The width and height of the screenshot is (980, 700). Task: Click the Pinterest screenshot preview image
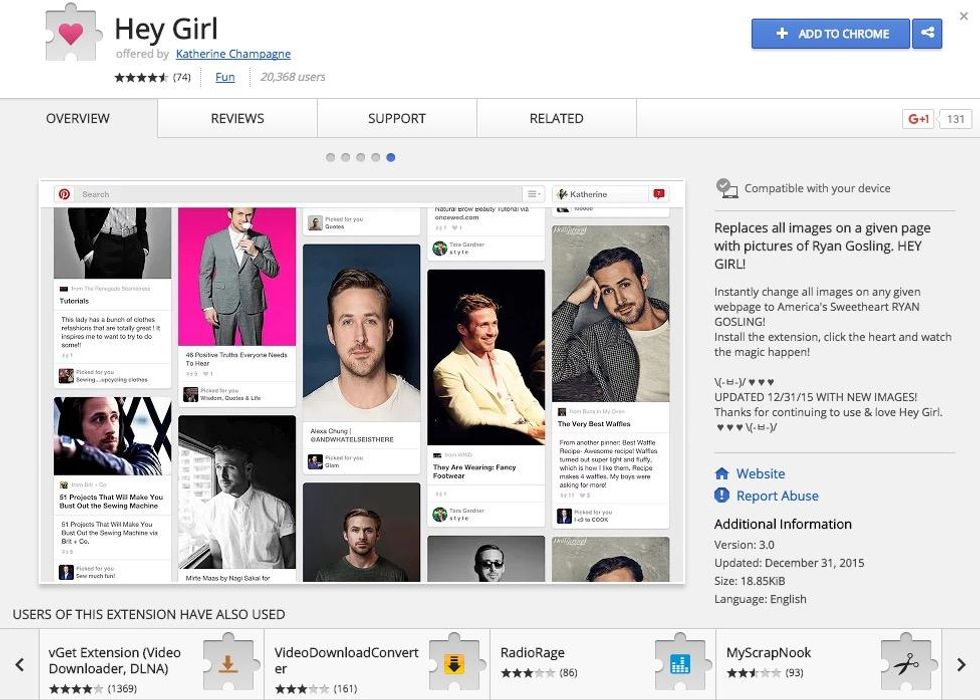point(361,382)
